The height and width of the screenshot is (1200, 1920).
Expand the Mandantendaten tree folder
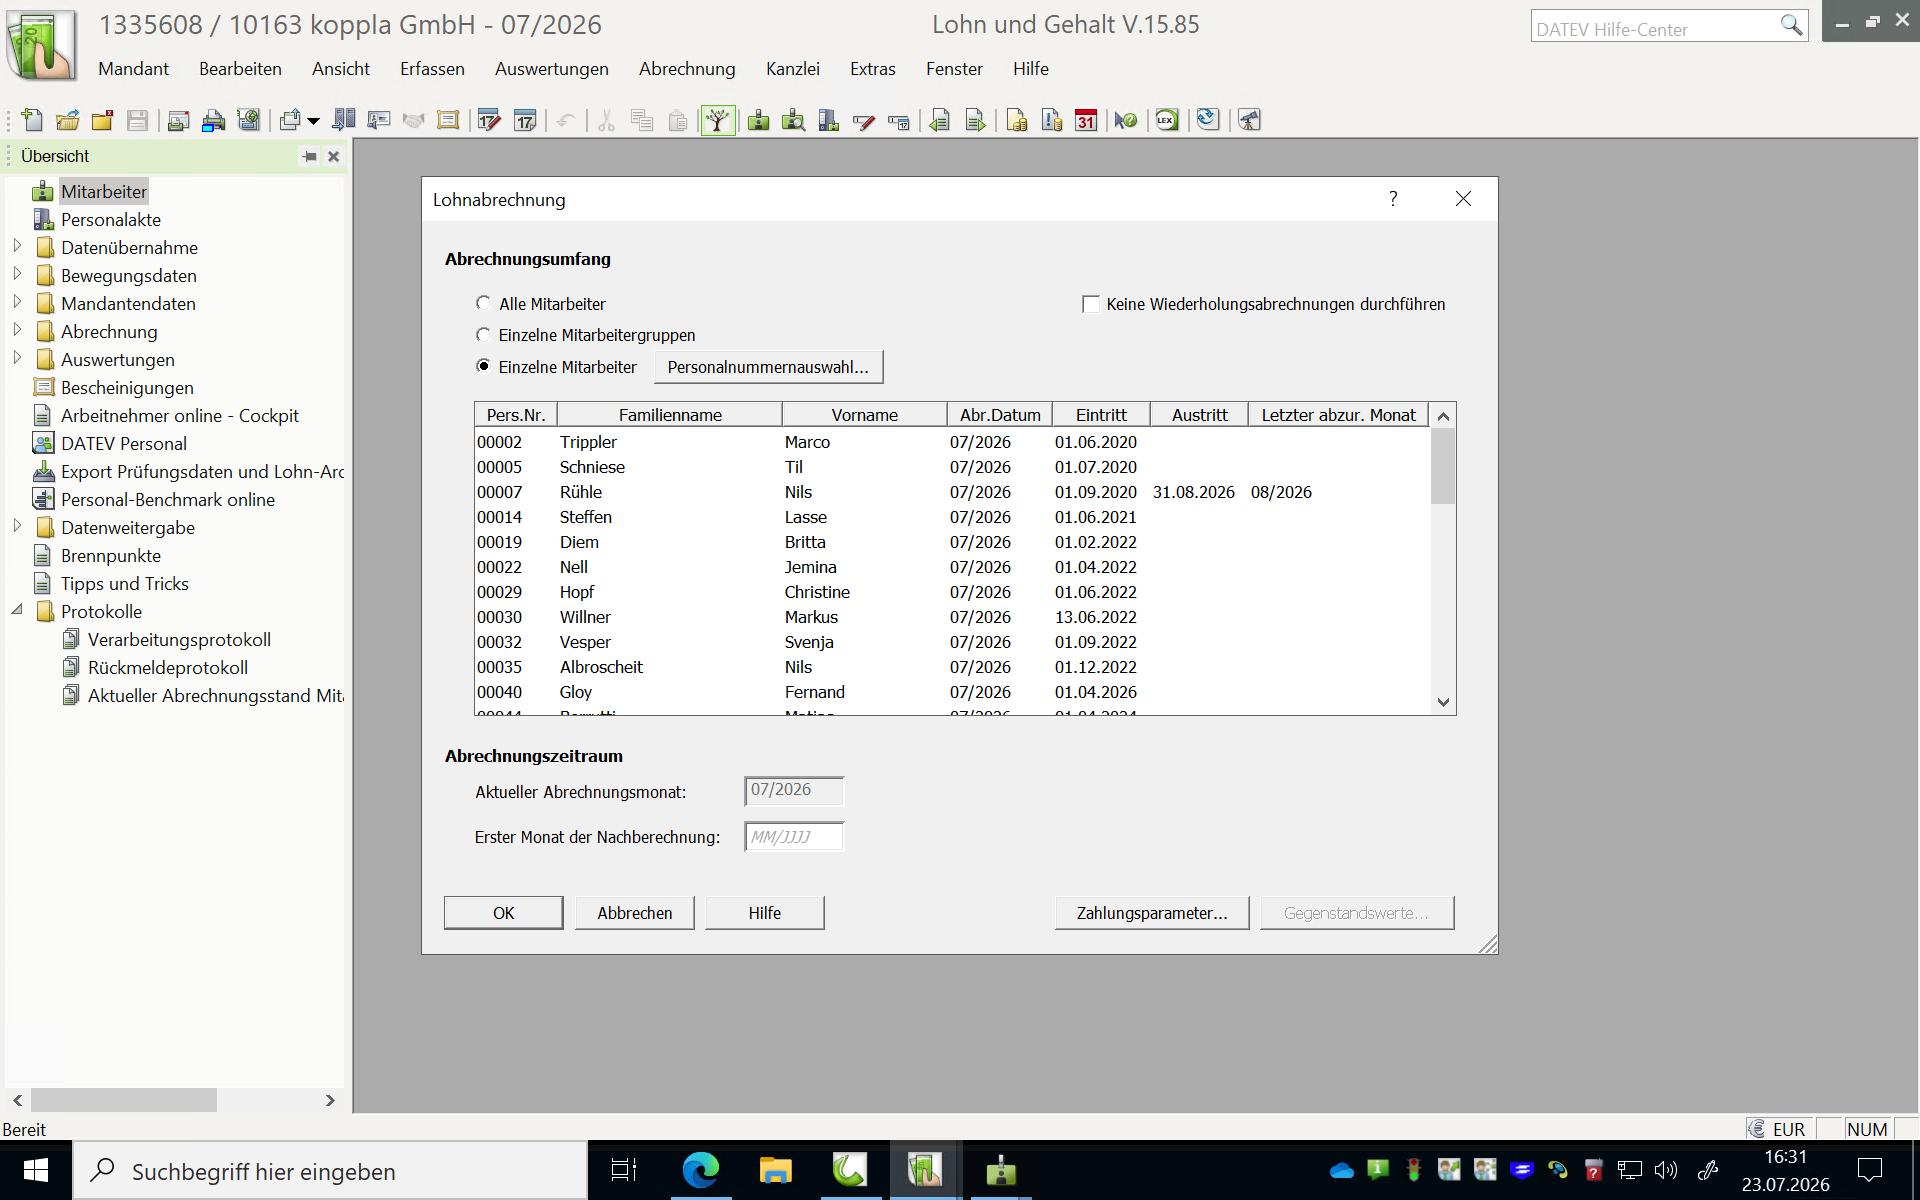point(17,302)
